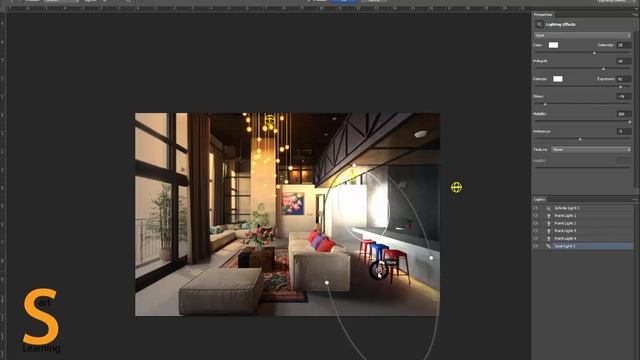The width and height of the screenshot is (640, 360).
Task: Click the light Color swatch
Action: tap(553, 45)
